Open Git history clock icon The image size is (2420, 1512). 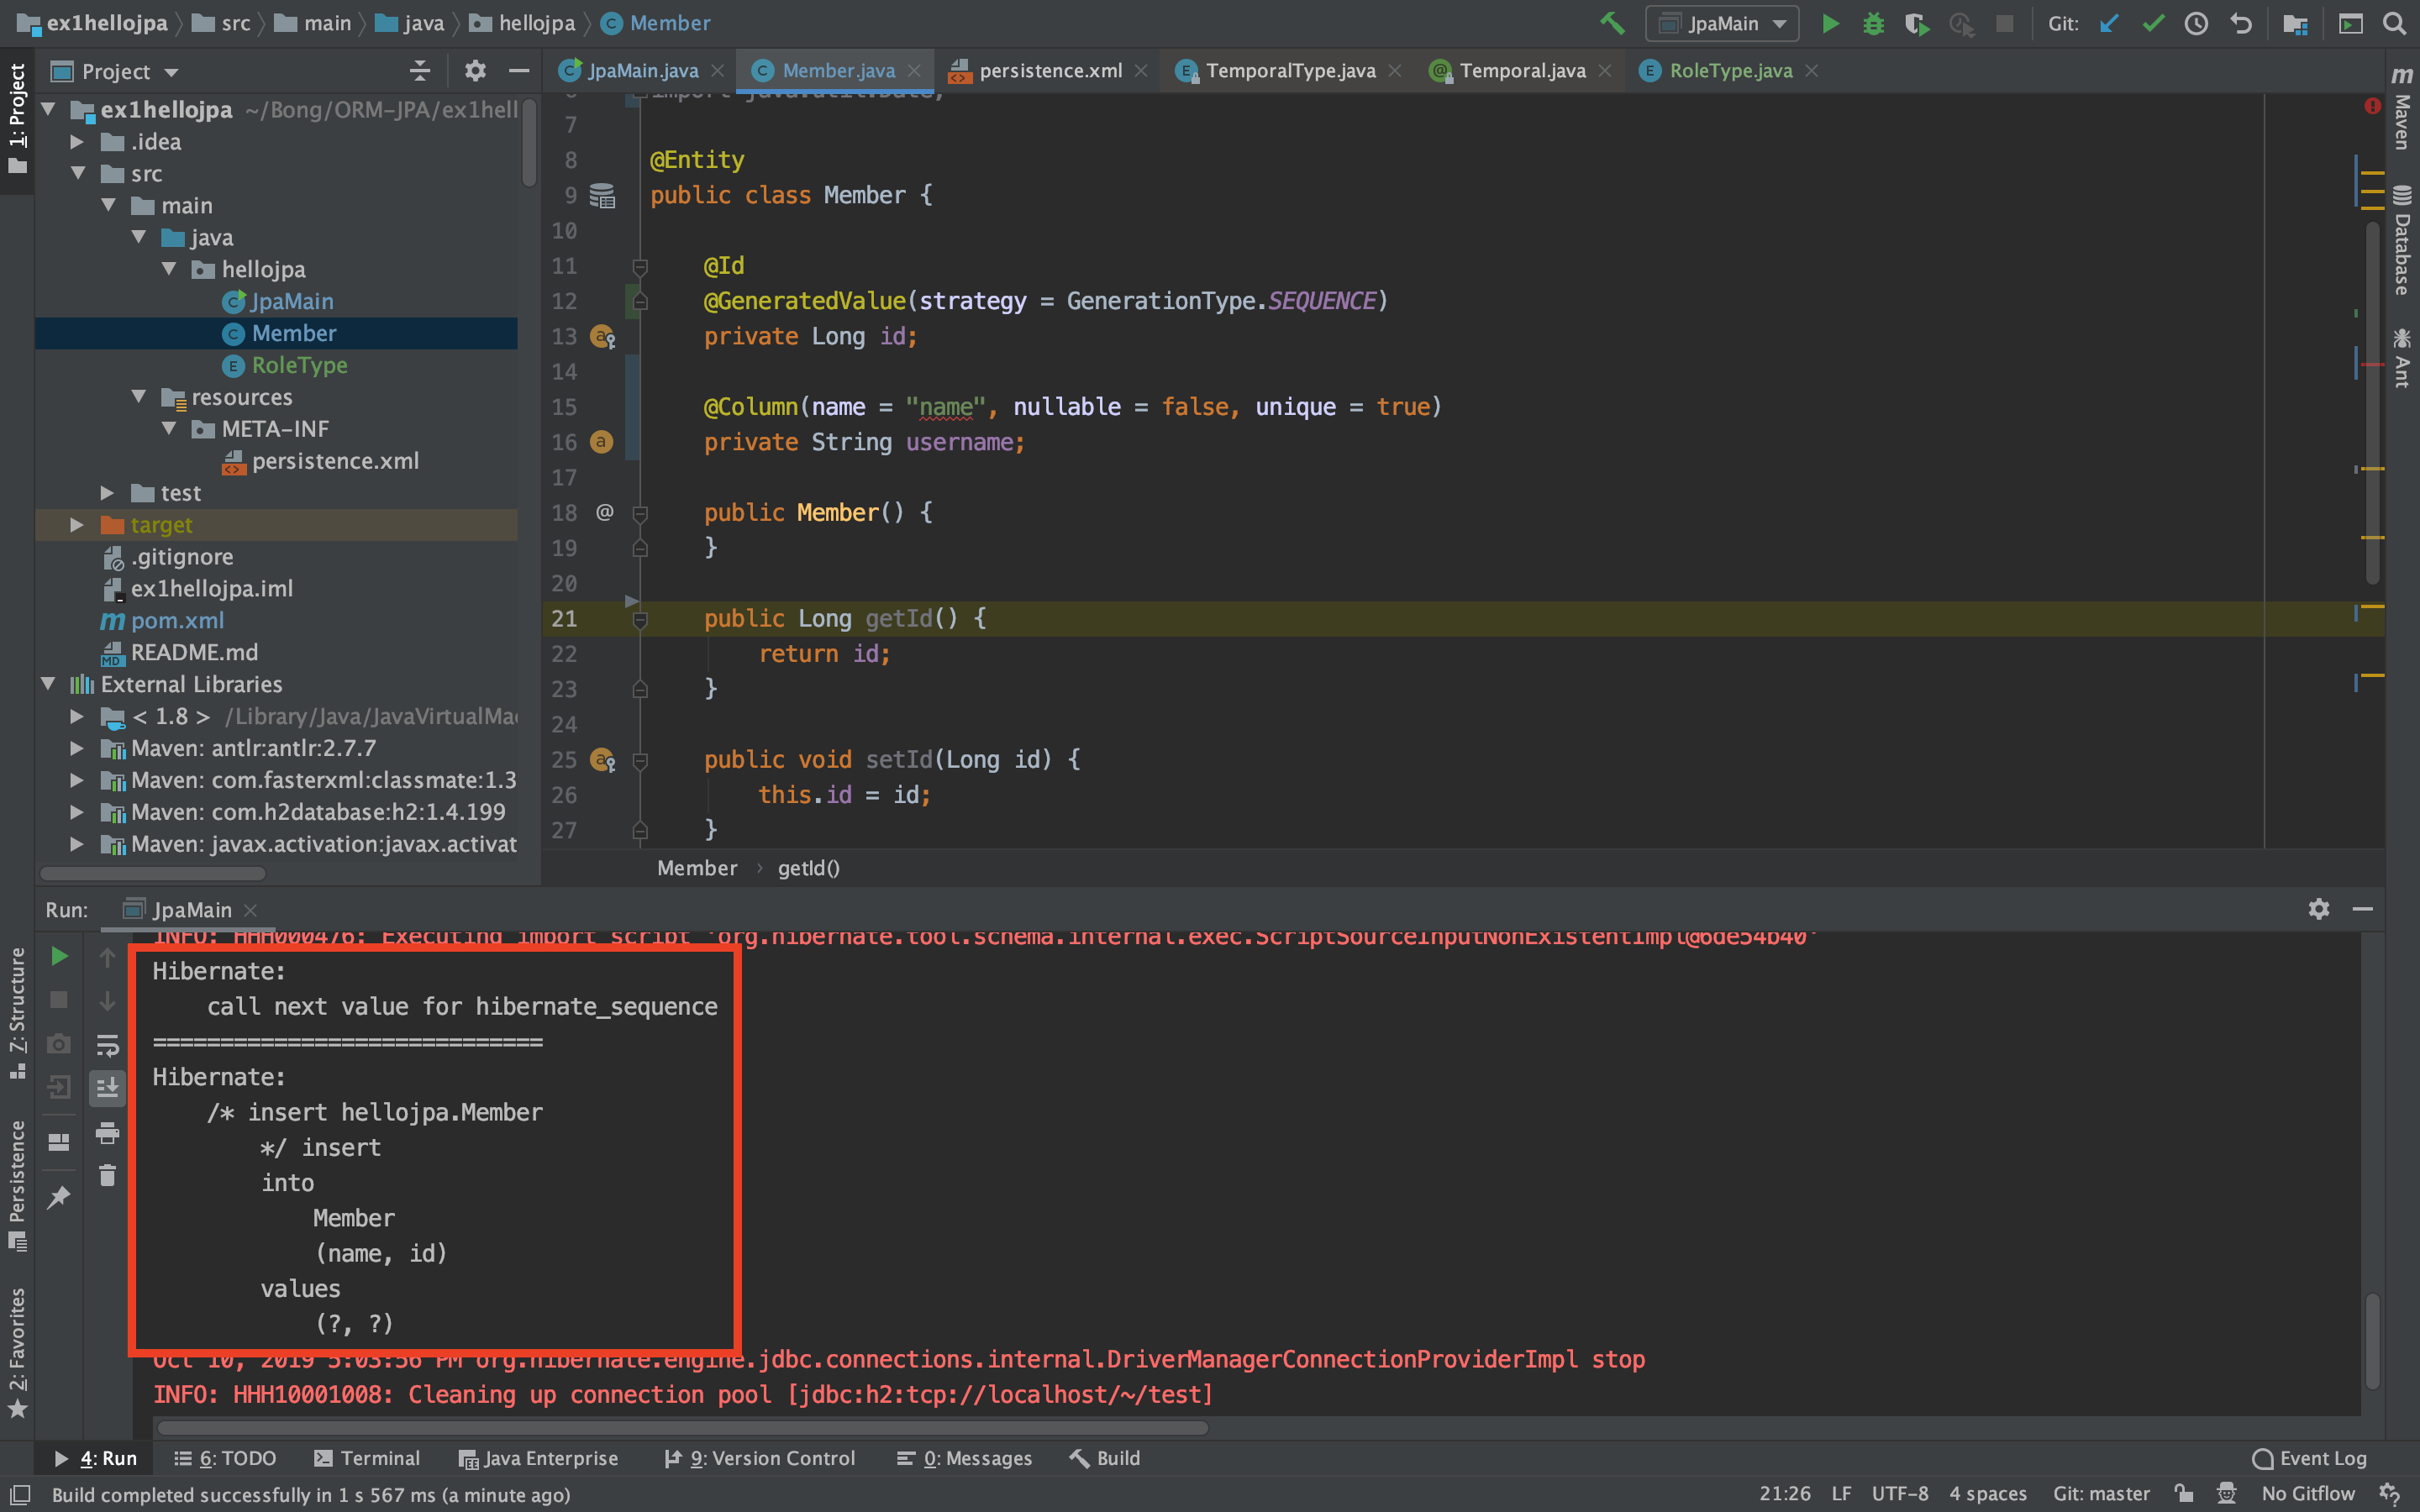click(2196, 23)
